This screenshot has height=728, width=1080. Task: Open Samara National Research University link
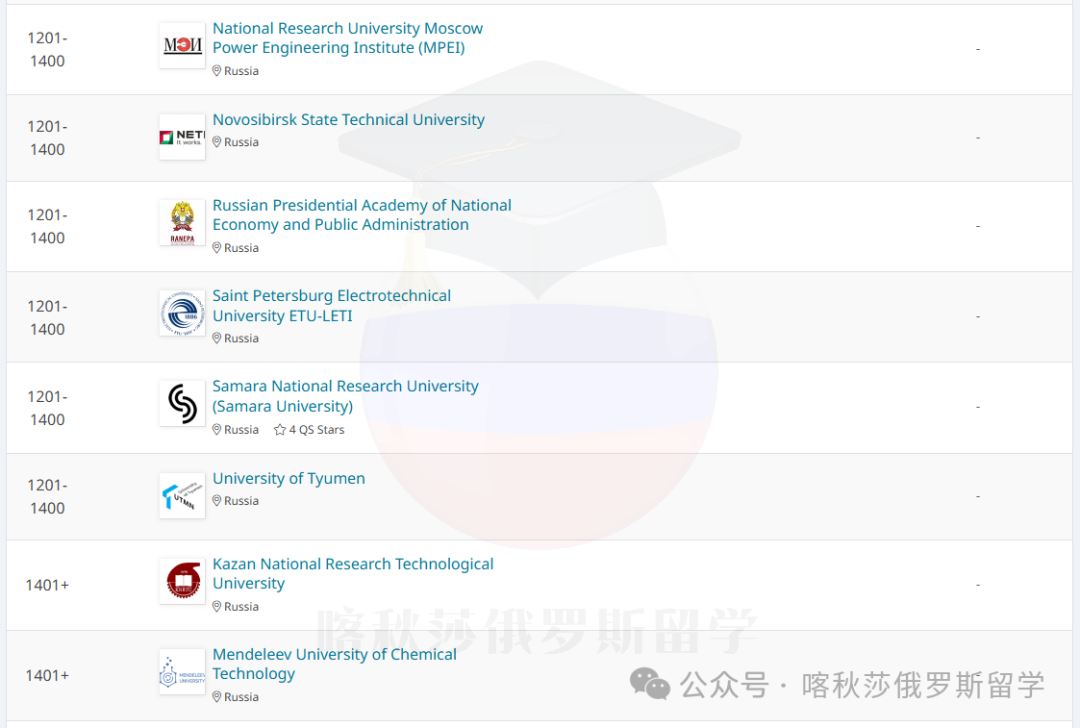(345, 396)
